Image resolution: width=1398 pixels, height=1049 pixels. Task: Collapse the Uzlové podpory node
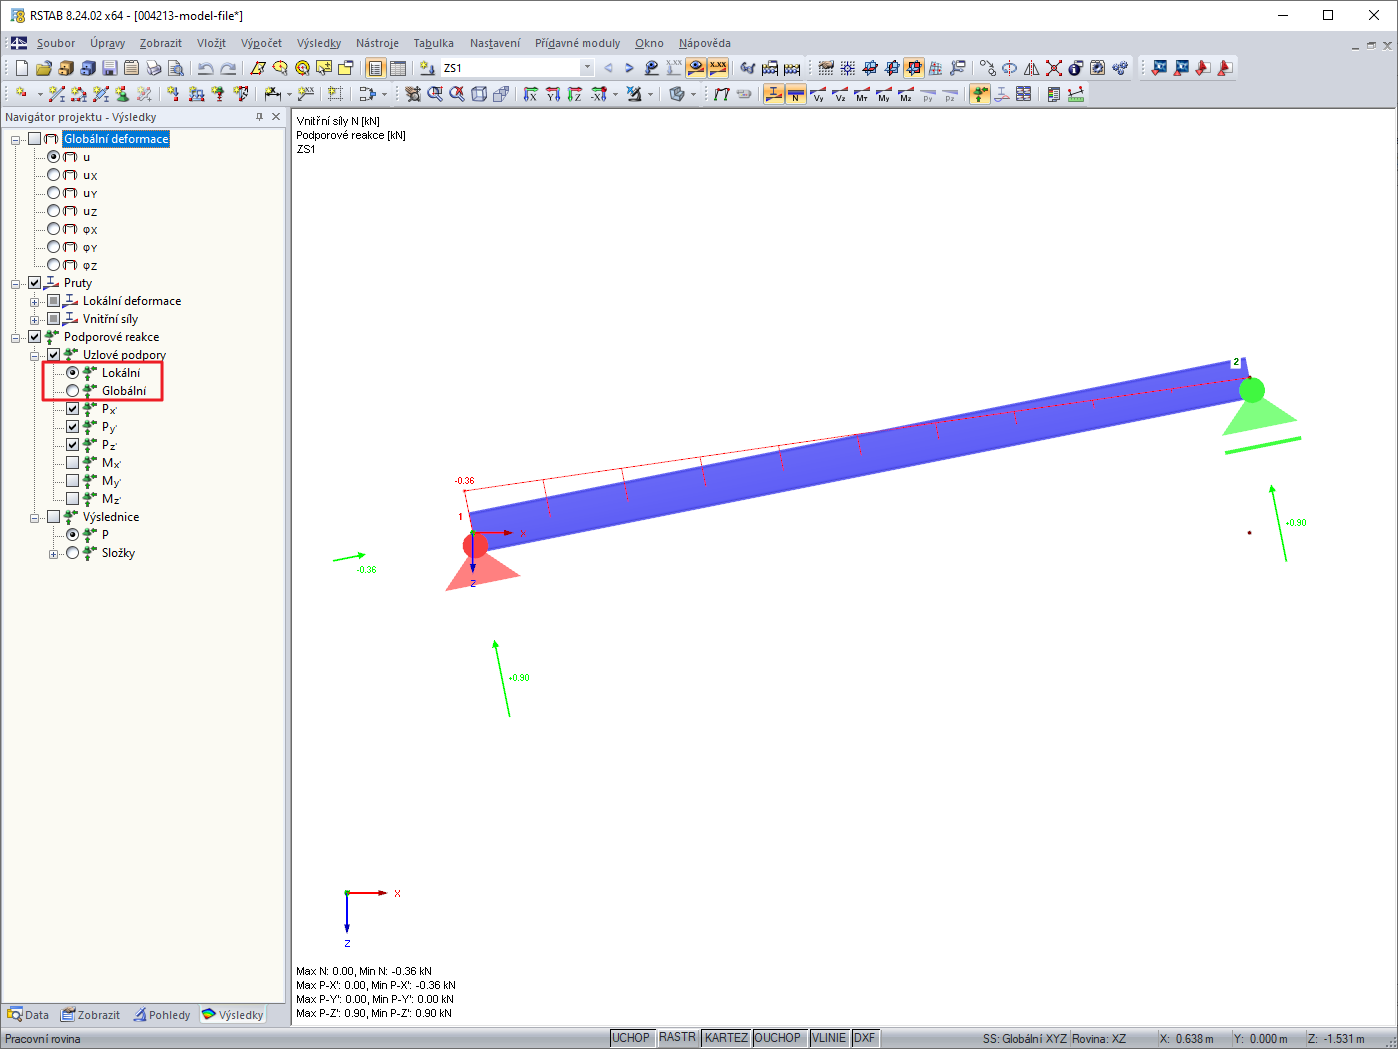(35, 355)
